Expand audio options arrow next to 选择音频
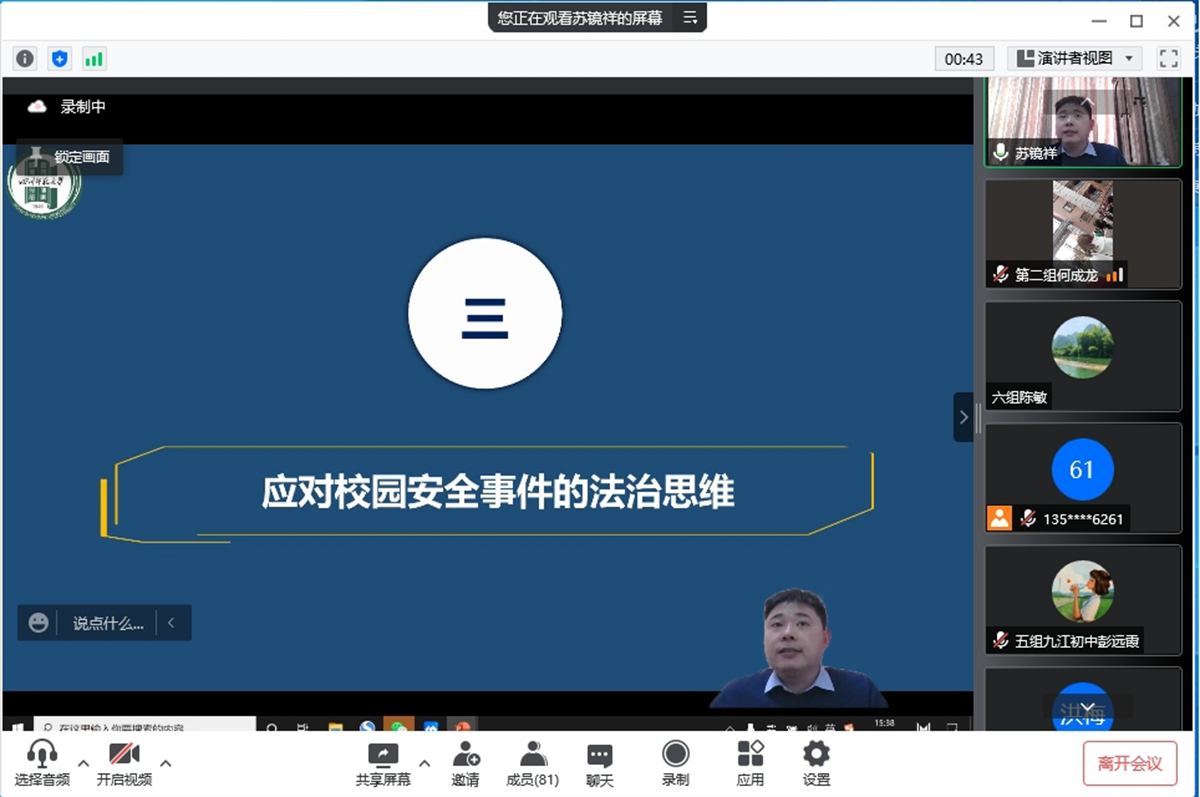The image size is (1200, 797). [84, 763]
